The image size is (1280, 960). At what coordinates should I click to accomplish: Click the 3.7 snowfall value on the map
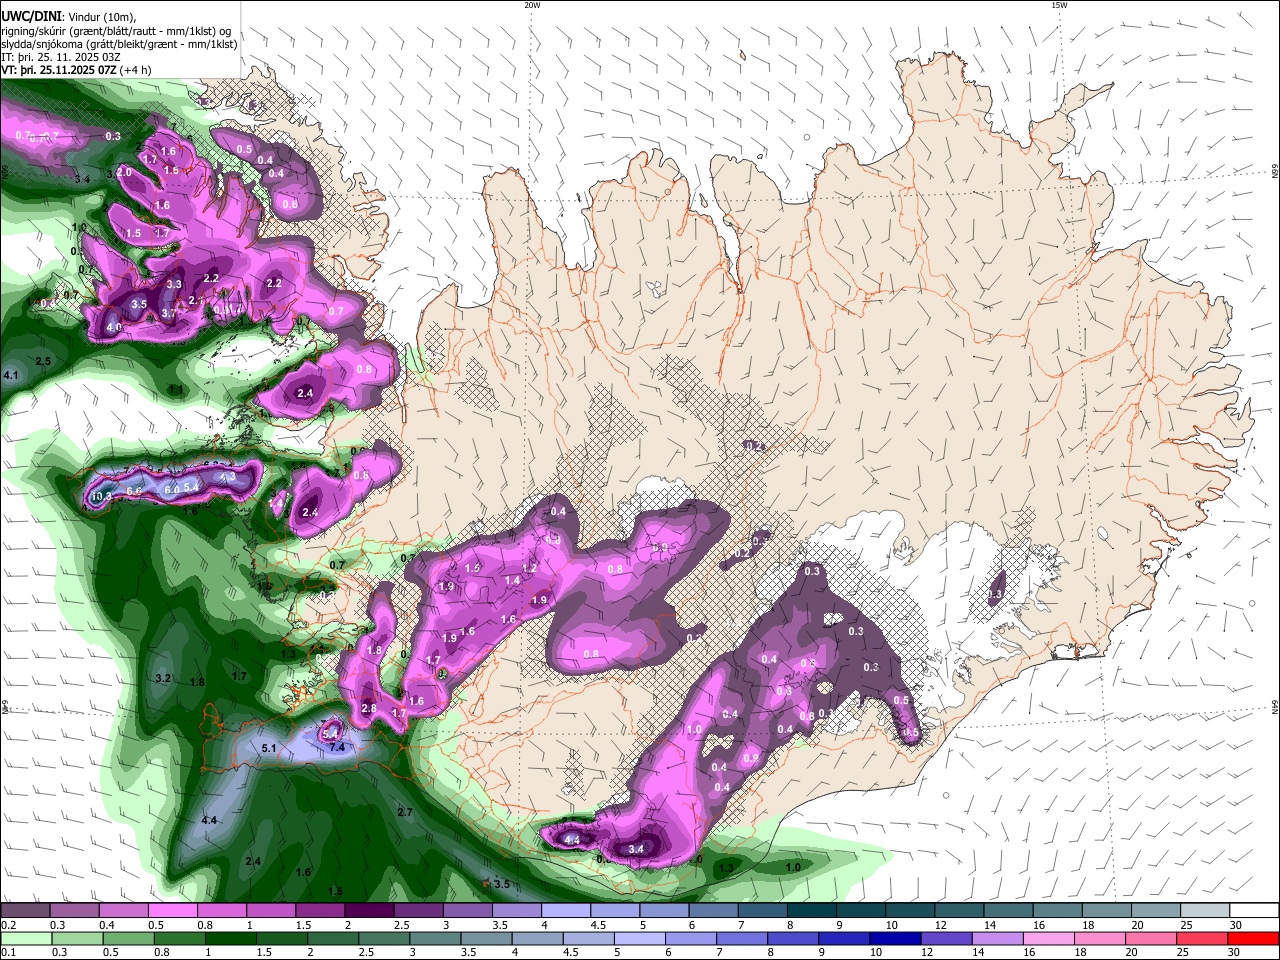pos(169,313)
